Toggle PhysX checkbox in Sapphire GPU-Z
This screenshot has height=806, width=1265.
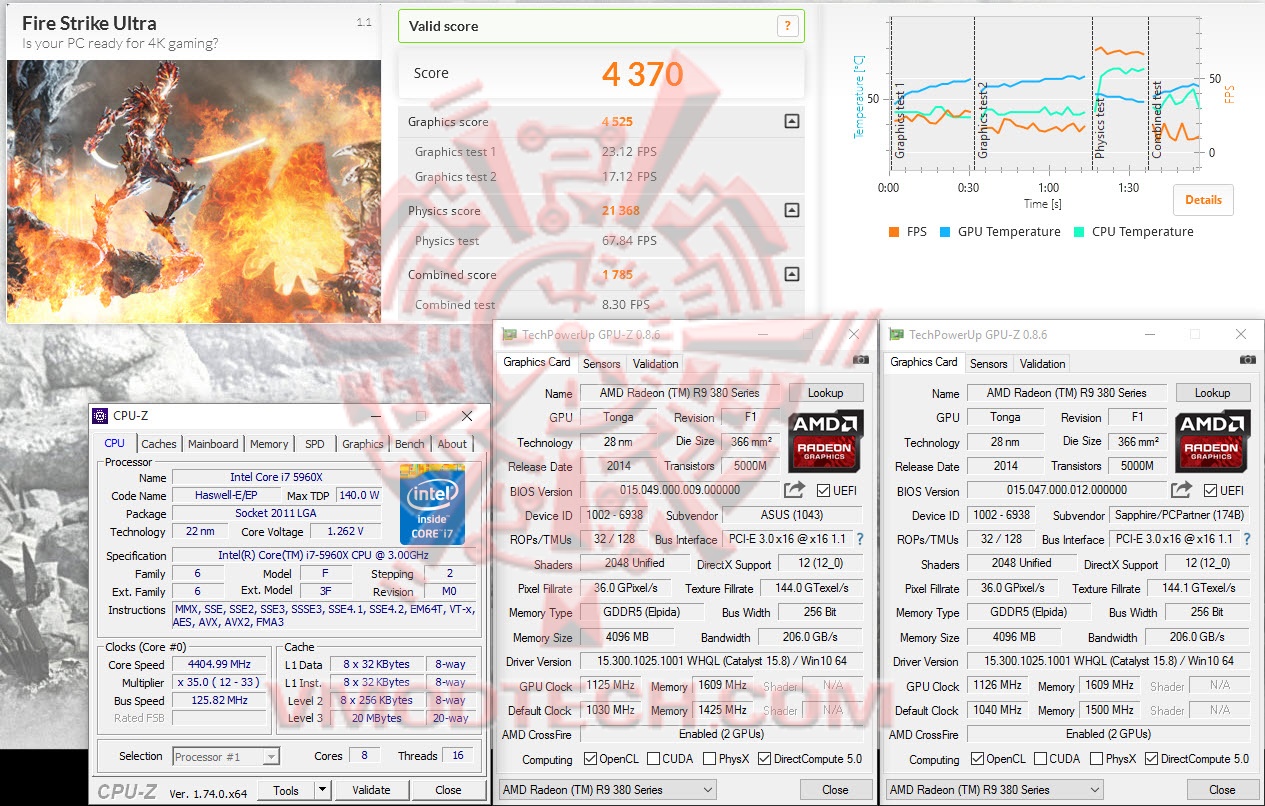pos(1096,759)
